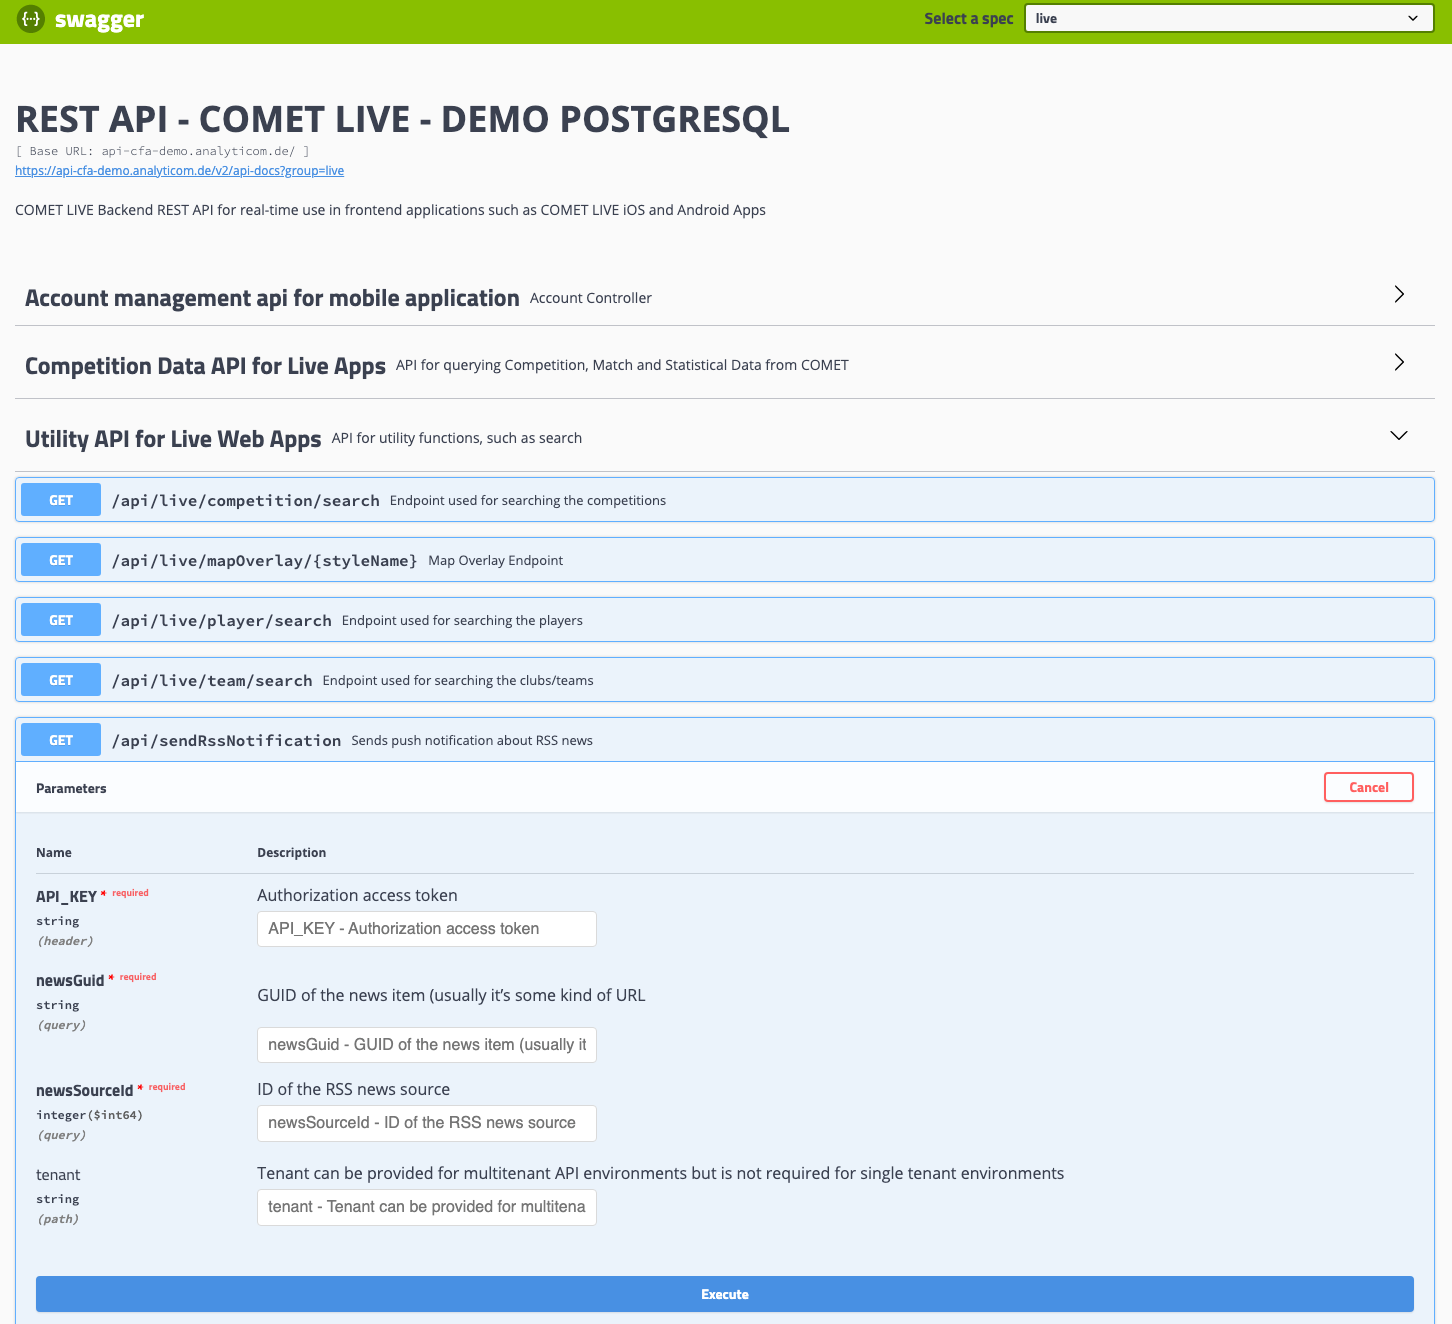Image resolution: width=1452 pixels, height=1324 pixels.
Task: Click GET badge for mapOverlay endpoint
Action: coord(61,560)
